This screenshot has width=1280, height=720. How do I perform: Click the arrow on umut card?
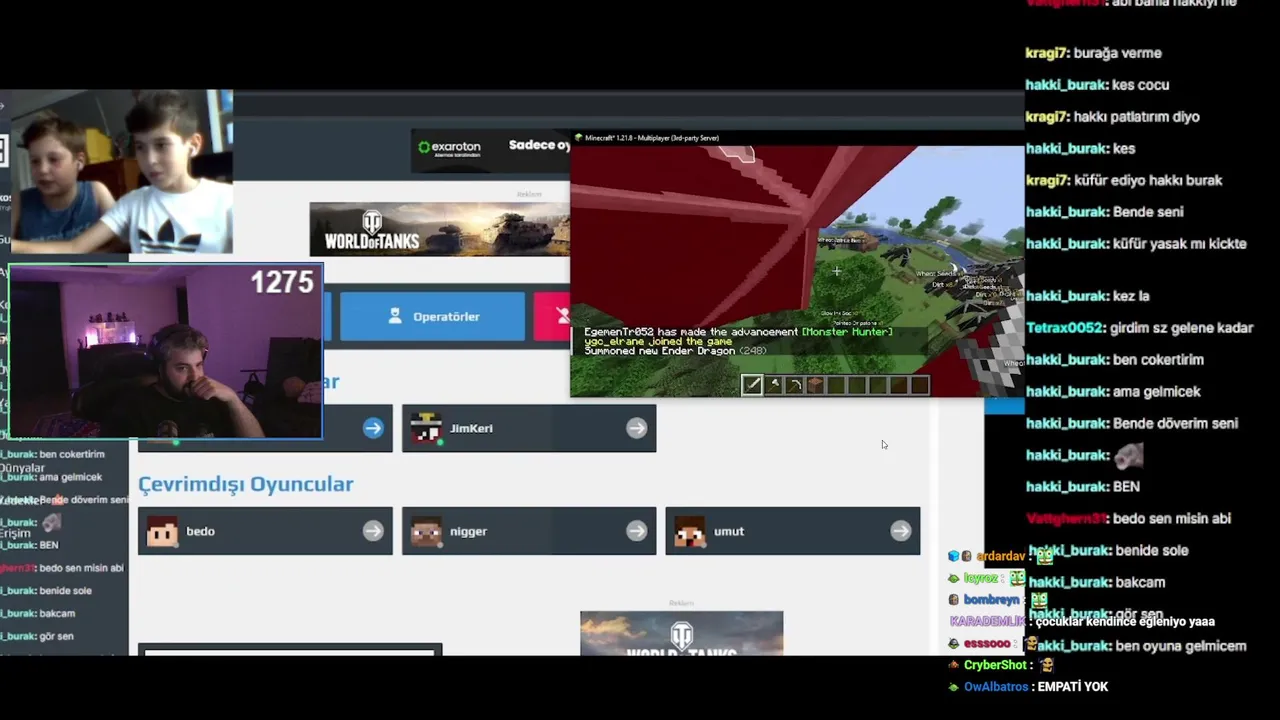pyautogui.click(x=900, y=531)
